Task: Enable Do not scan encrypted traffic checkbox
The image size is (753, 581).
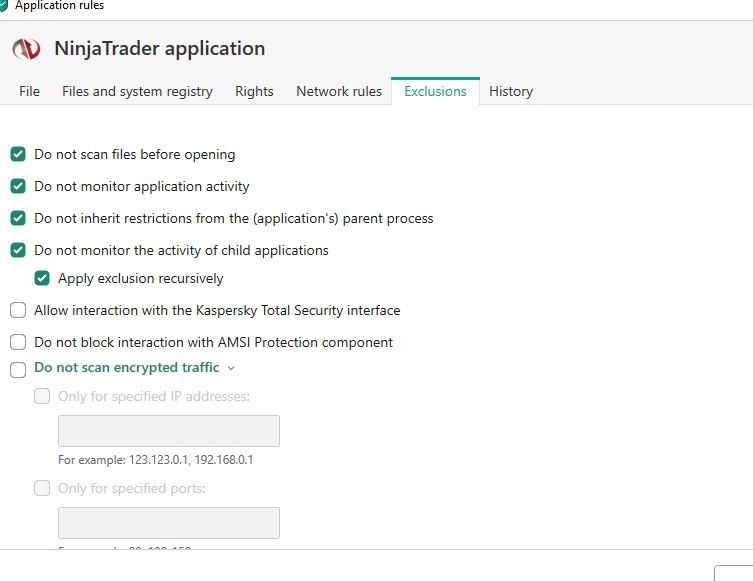Action: coord(18,369)
